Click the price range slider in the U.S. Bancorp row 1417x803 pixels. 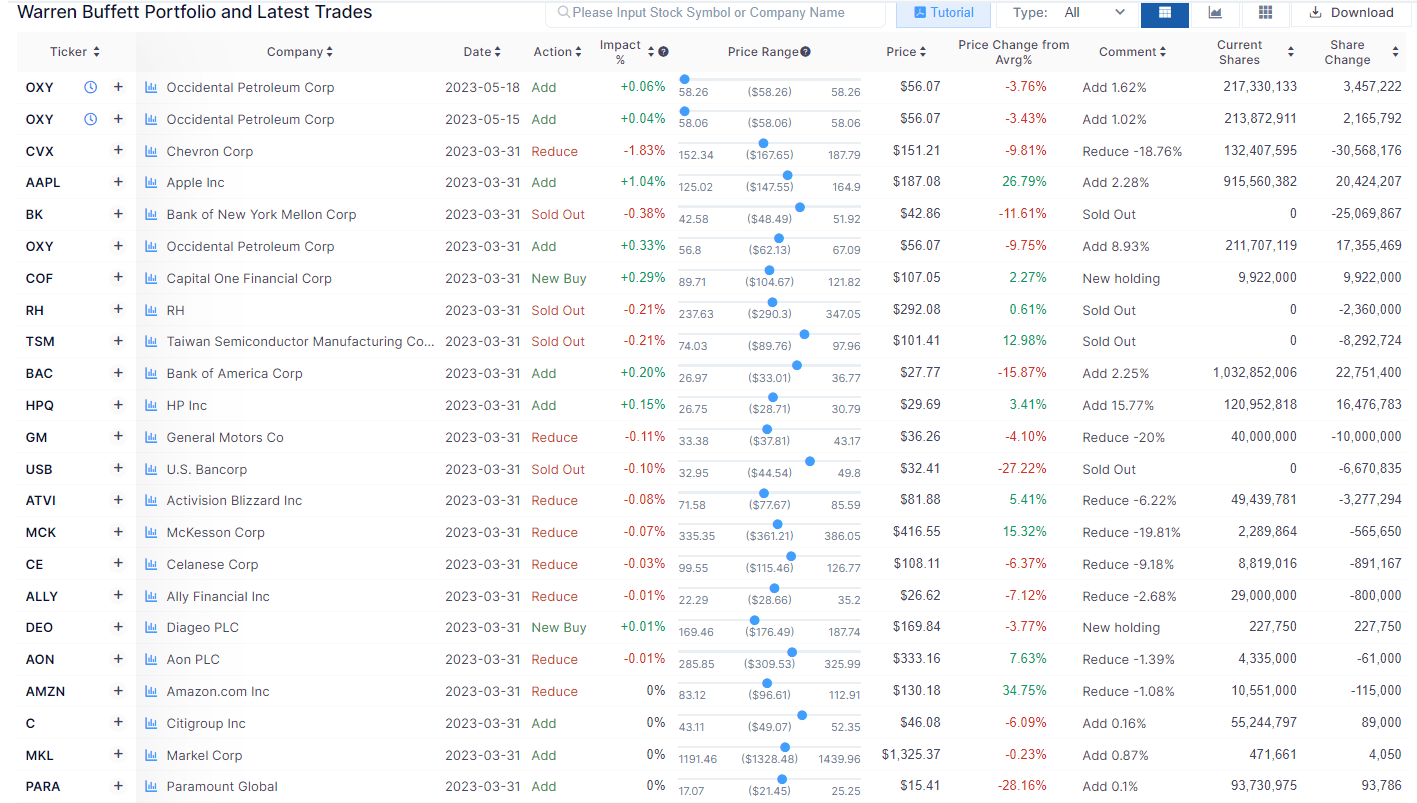point(769,462)
